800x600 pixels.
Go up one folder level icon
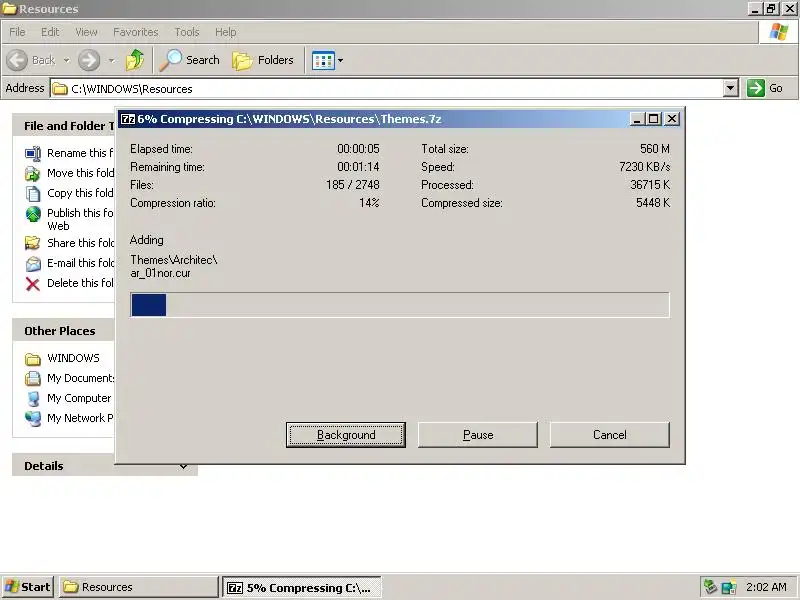[135, 60]
